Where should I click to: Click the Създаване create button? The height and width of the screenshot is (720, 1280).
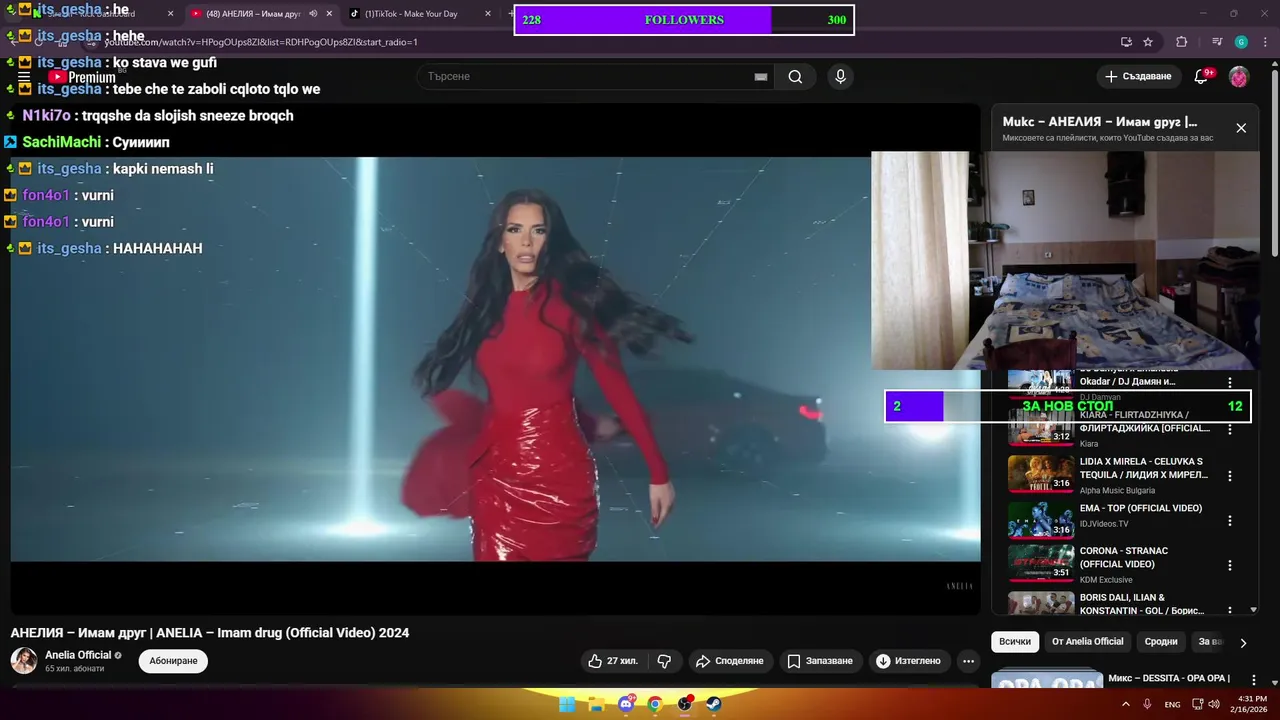[x=1138, y=77]
